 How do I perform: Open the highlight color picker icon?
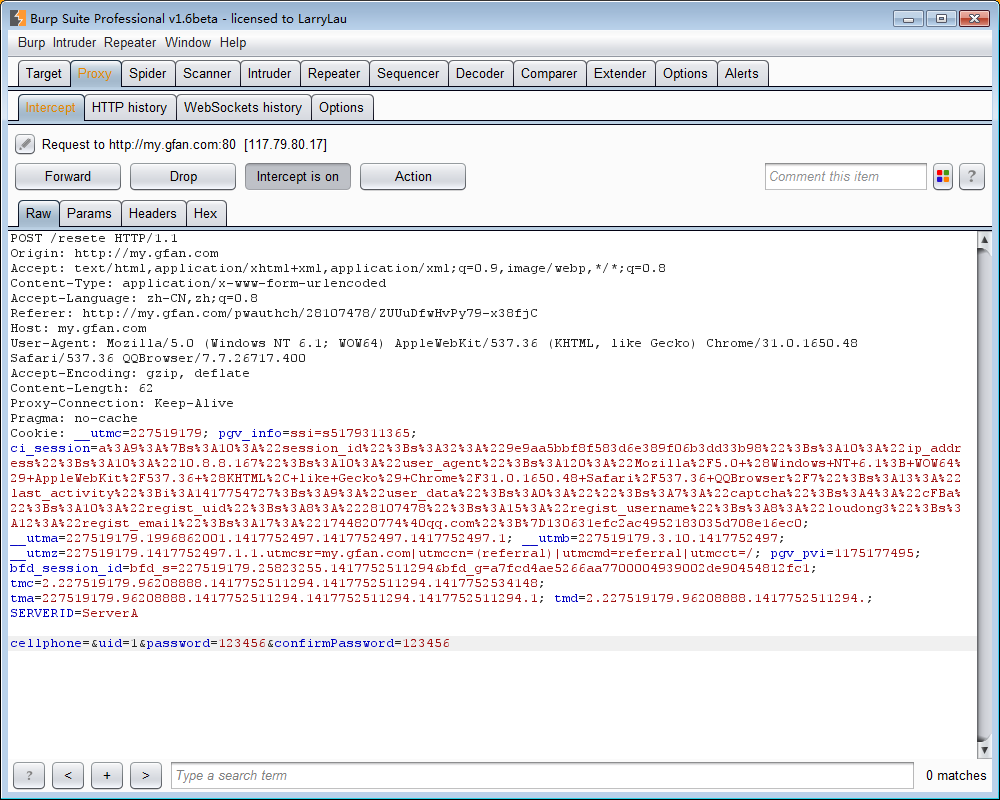[x=943, y=176]
